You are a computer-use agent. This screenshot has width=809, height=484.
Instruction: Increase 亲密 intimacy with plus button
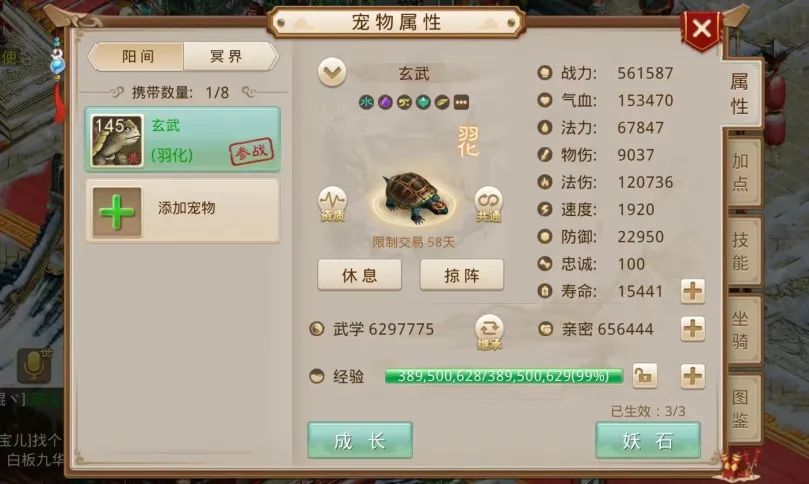click(x=692, y=329)
